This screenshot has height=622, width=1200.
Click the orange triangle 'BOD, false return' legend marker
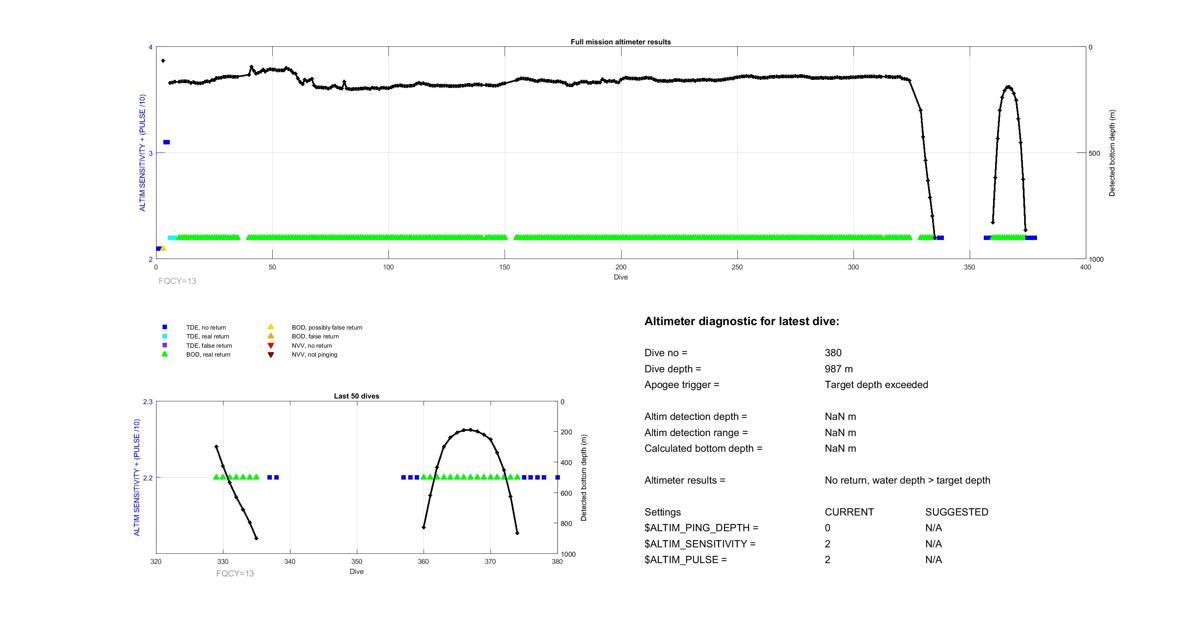pyautogui.click(x=271, y=336)
